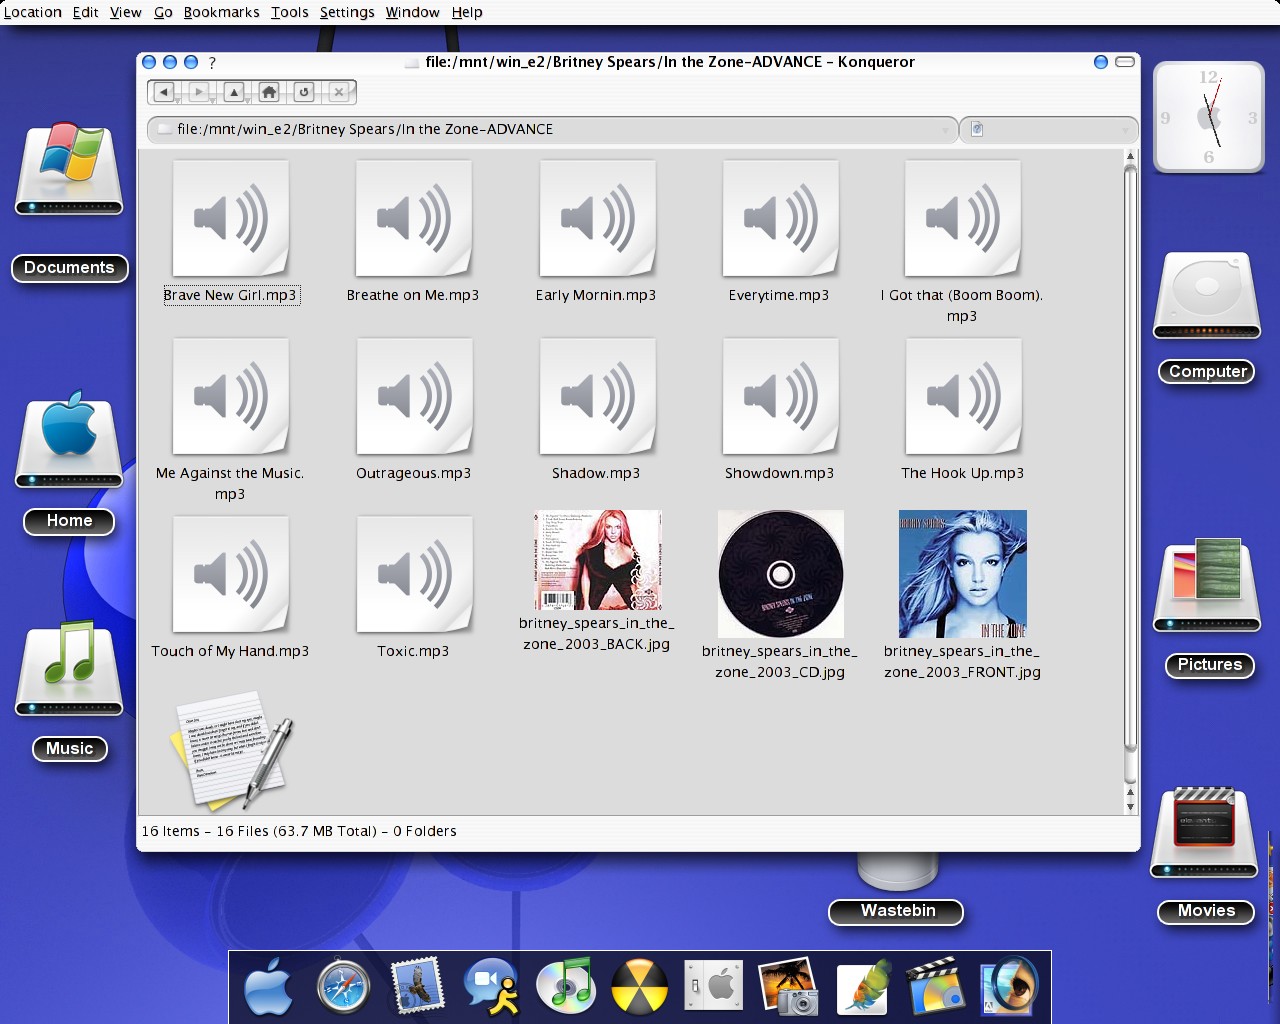The height and width of the screenshot is (1024, 1280).
Task: Open the Bookmarks menu
Action: tap(221, 12)
